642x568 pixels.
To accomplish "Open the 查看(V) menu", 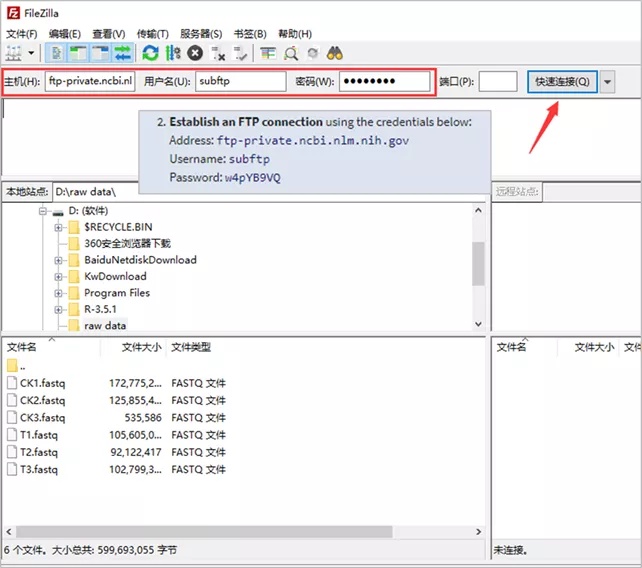I will click(x=109, y=34).
